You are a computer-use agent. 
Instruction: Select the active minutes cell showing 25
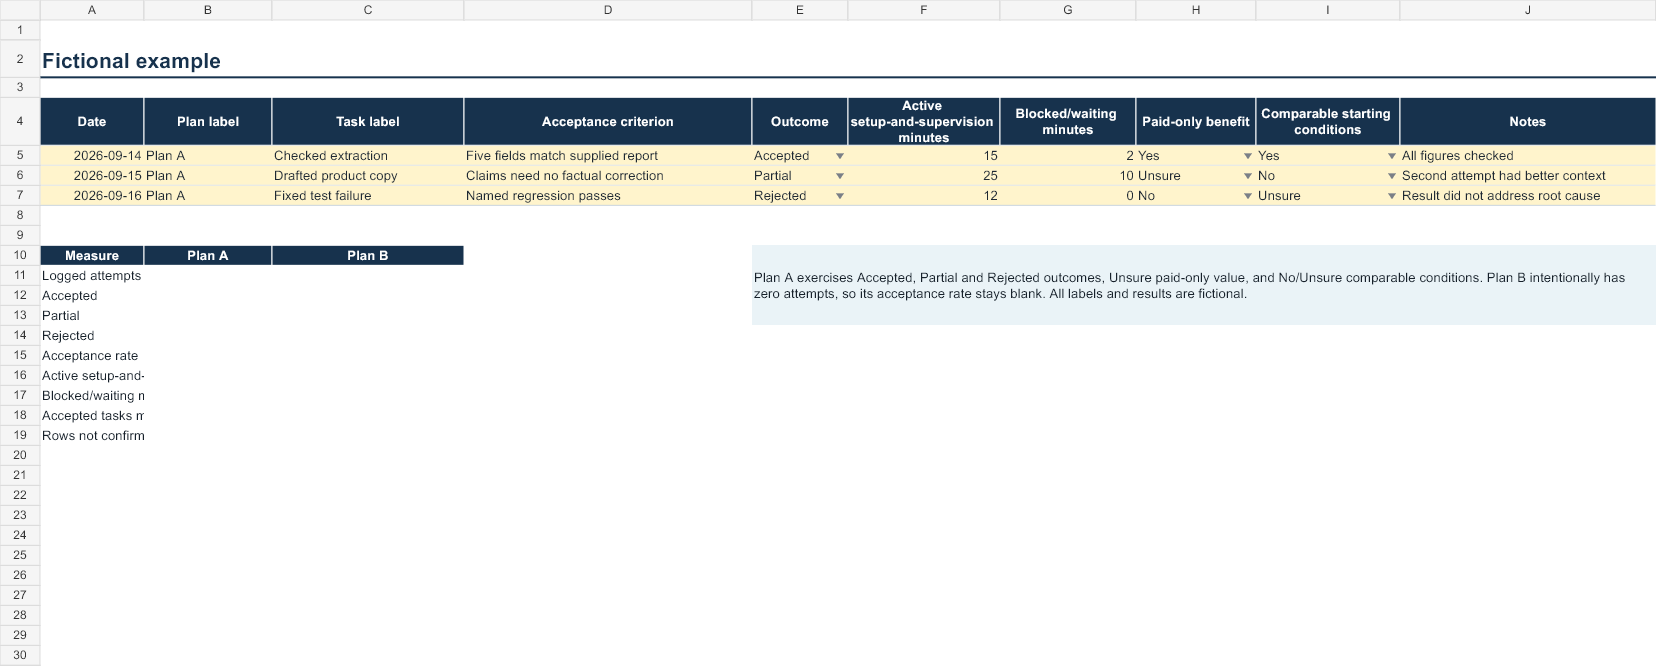924,176
